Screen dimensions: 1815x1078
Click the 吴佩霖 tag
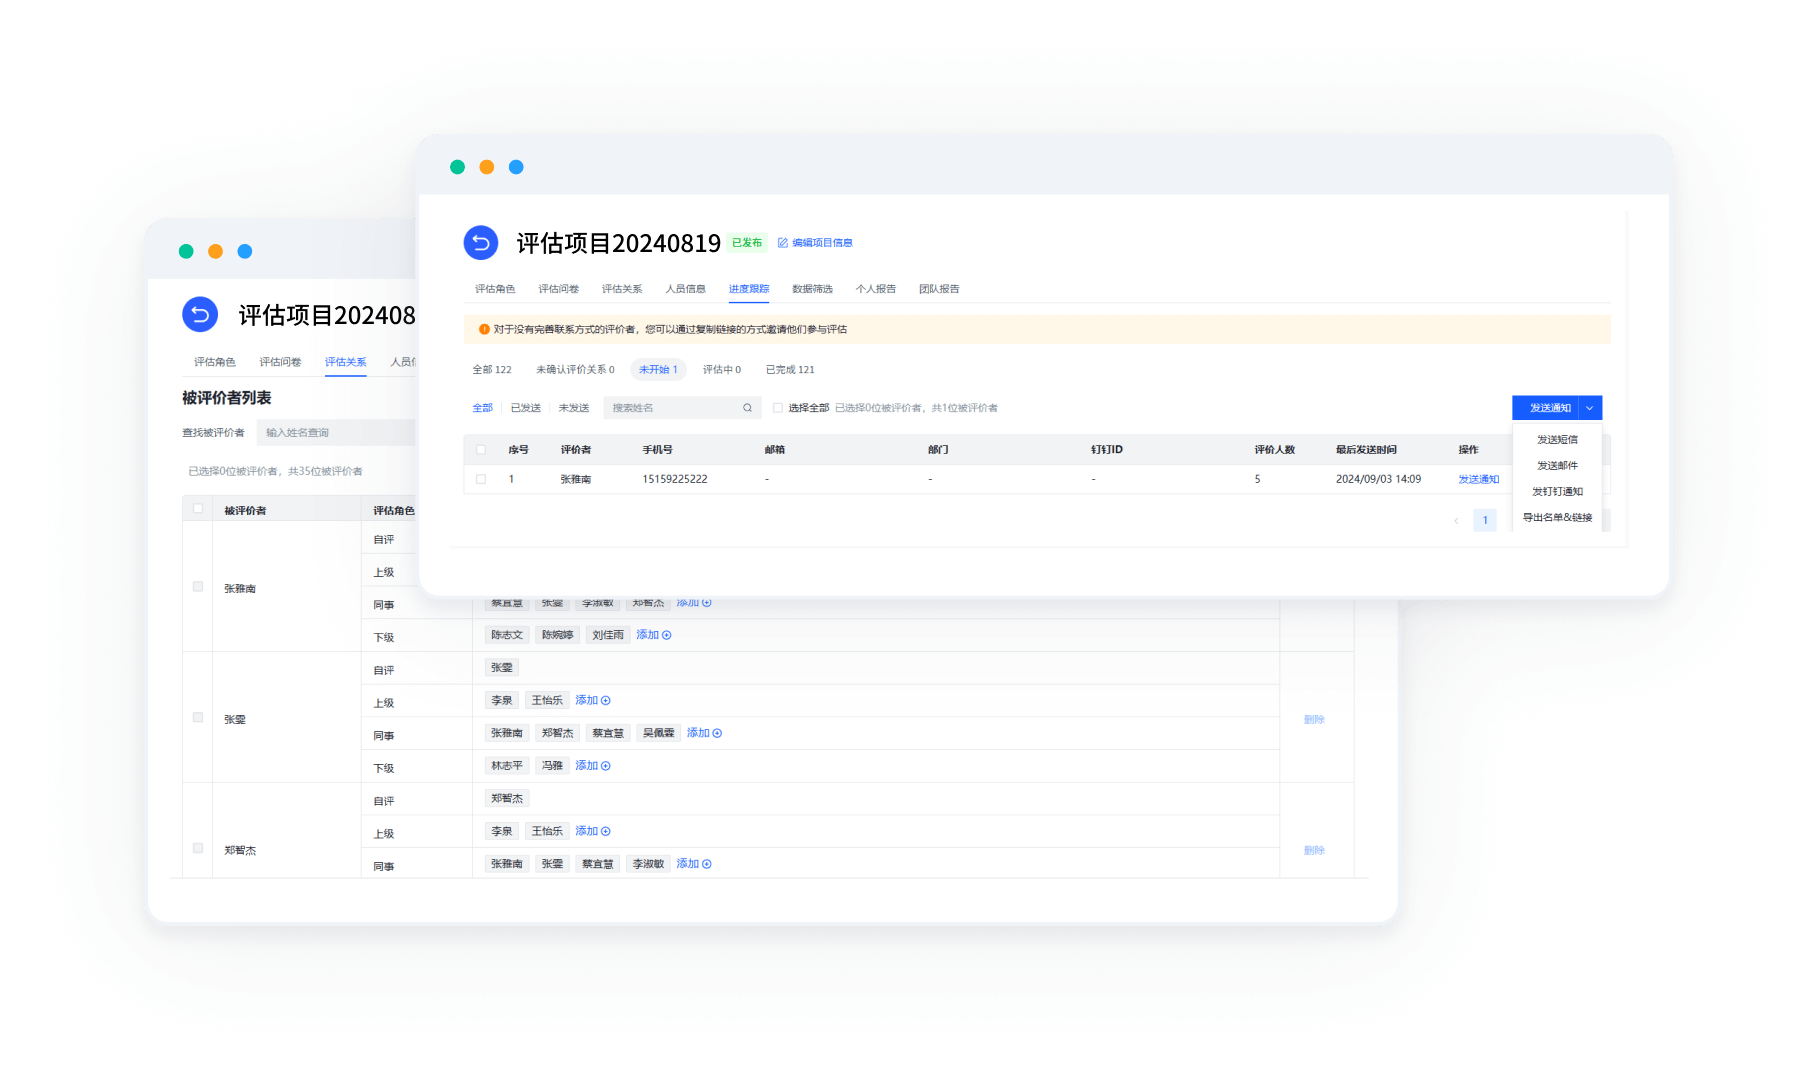[x=659, y=733]
